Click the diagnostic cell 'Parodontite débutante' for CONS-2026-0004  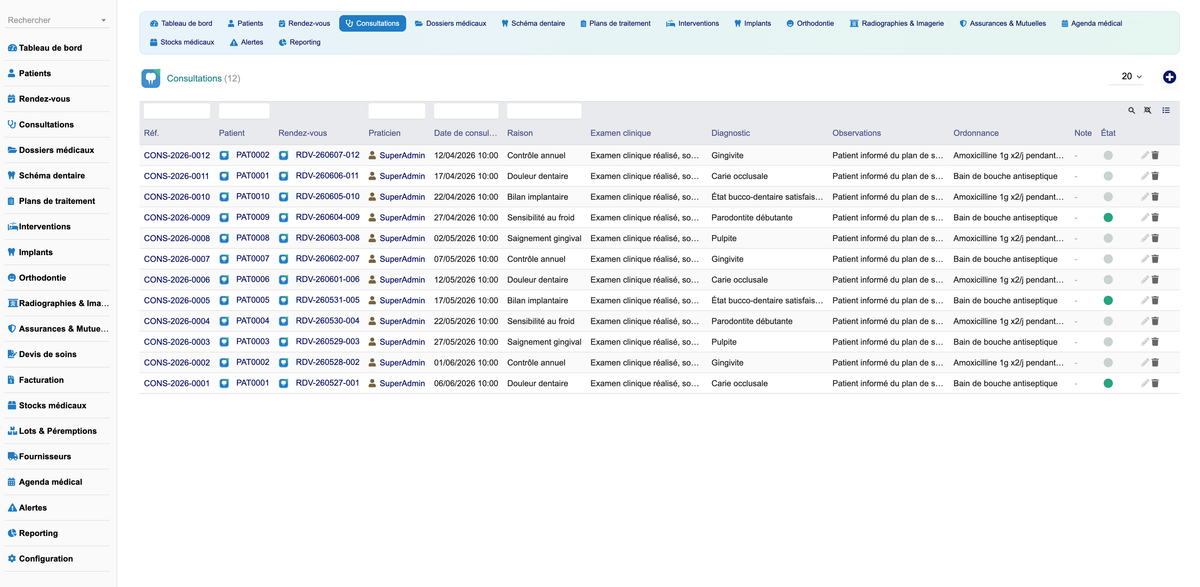point(752,321)
